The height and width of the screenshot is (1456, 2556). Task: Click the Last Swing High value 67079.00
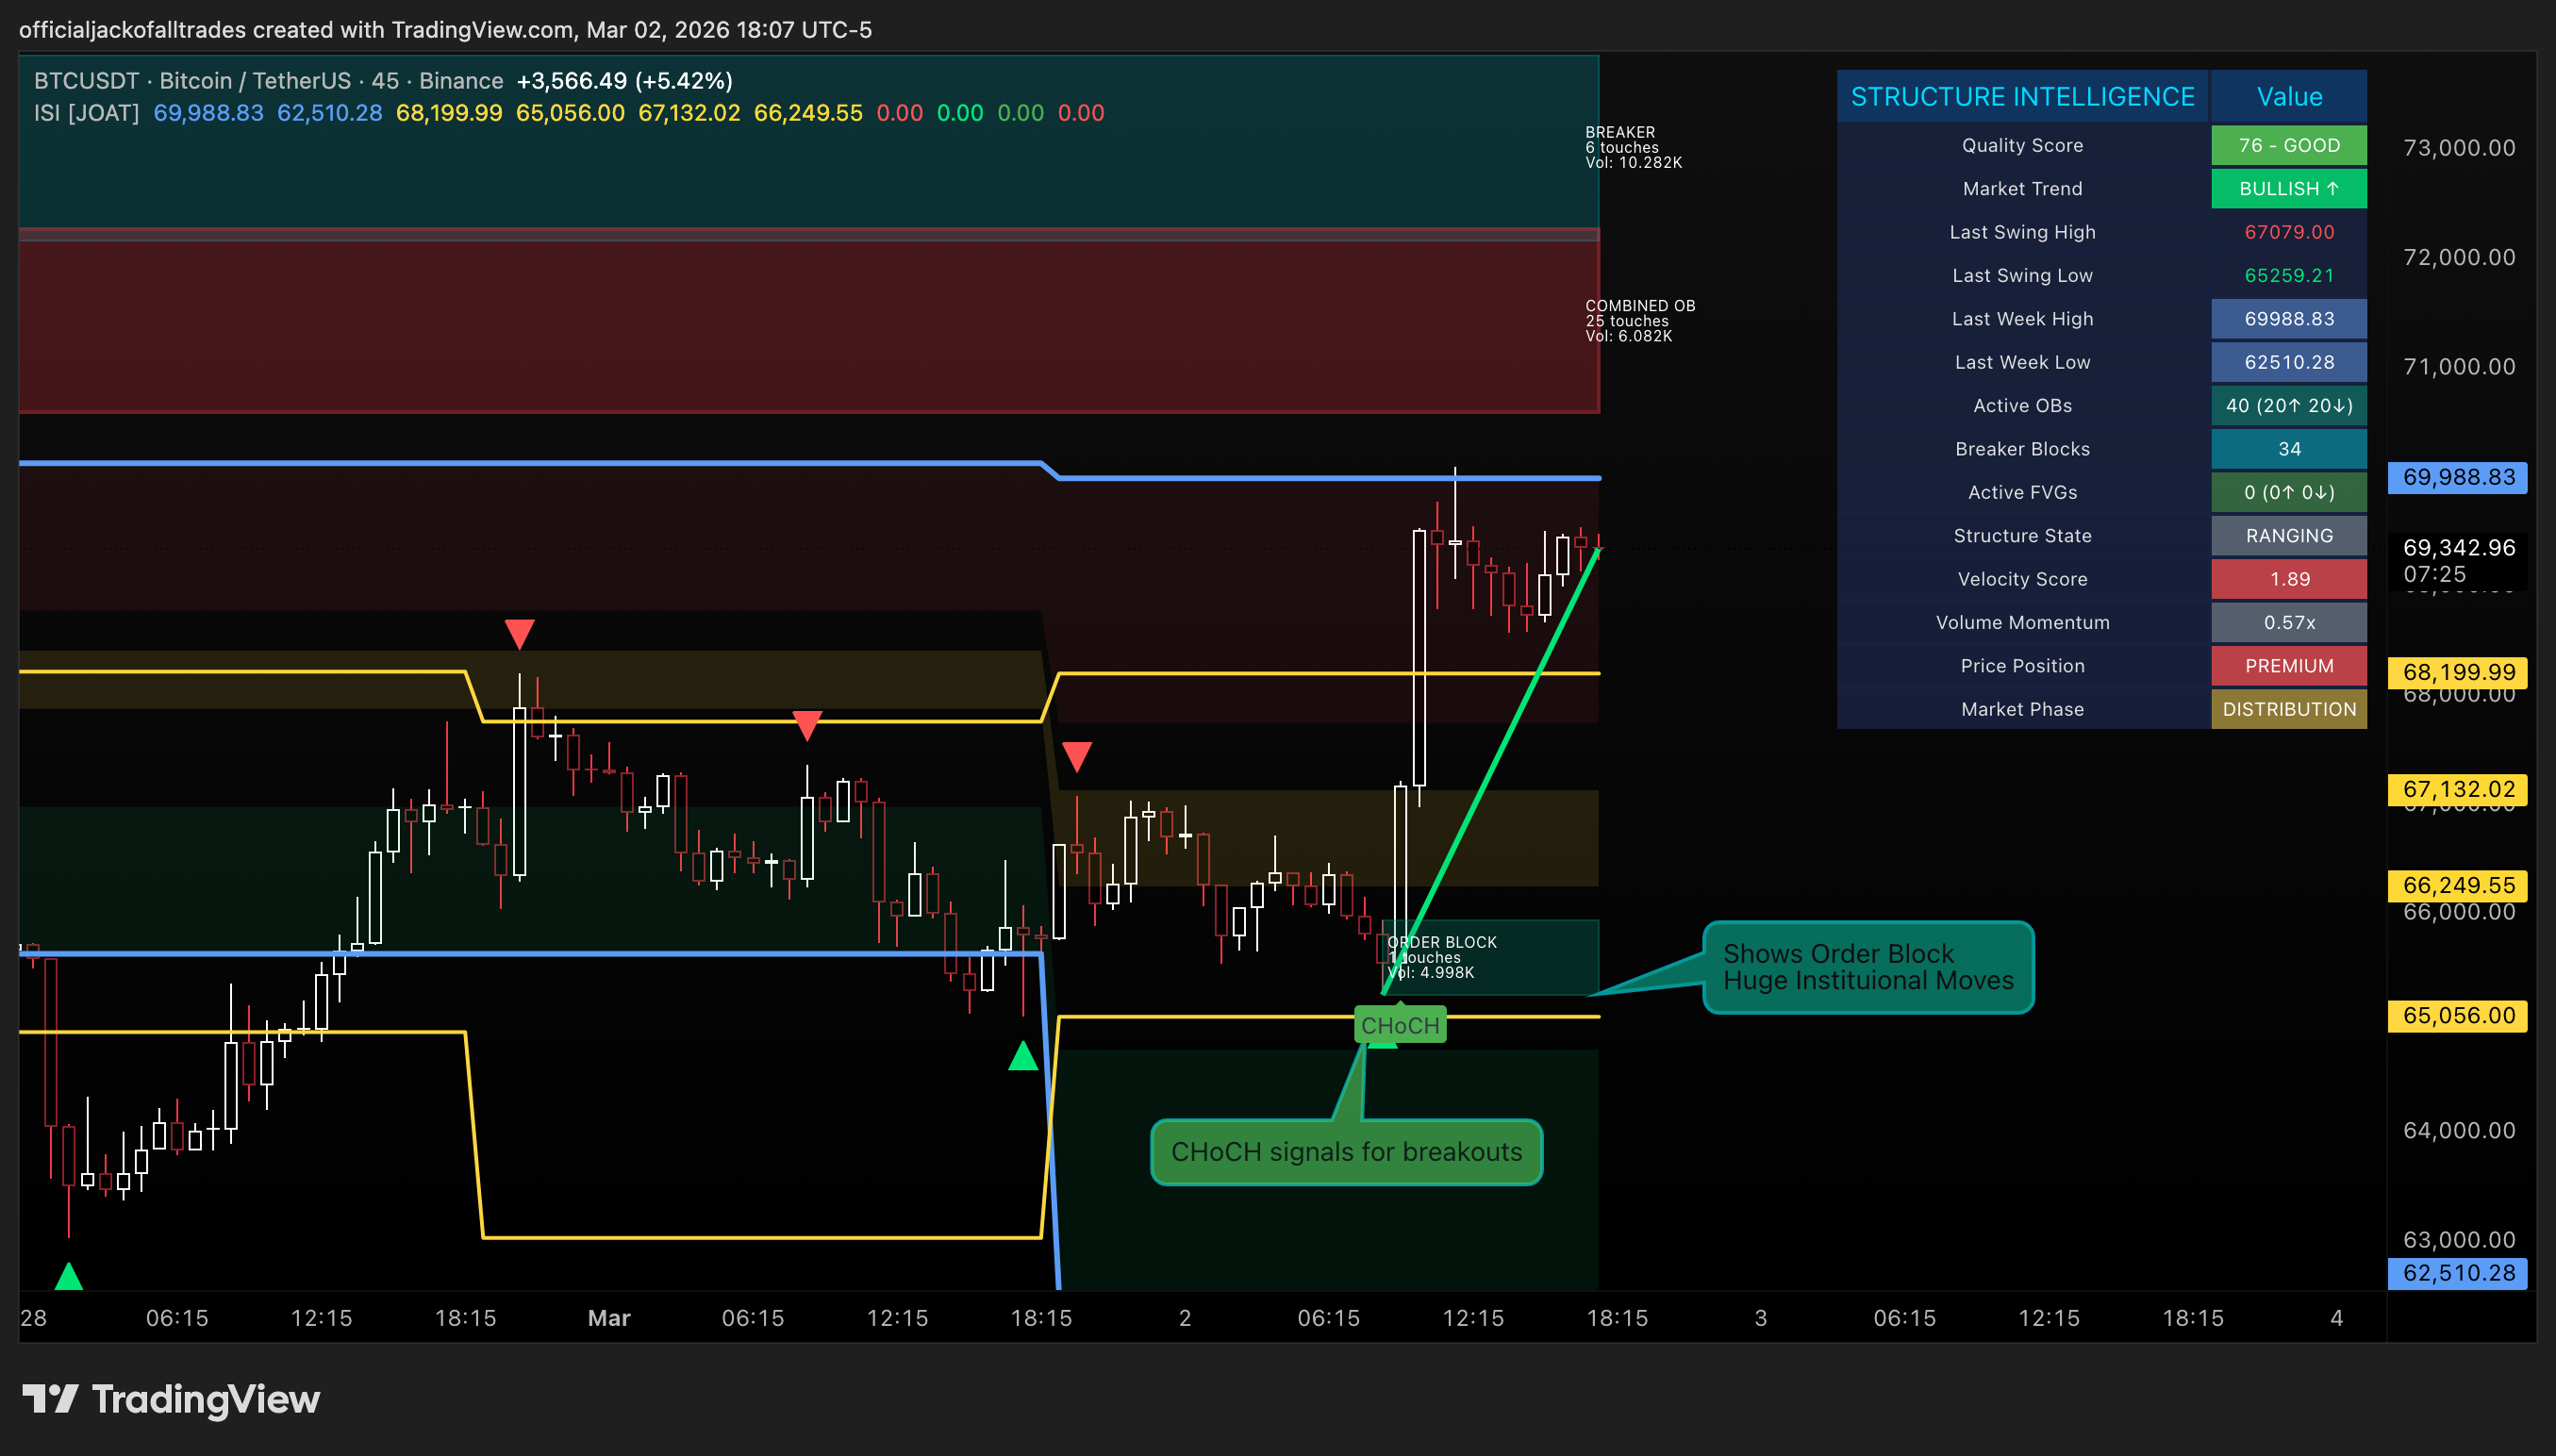2289,232
